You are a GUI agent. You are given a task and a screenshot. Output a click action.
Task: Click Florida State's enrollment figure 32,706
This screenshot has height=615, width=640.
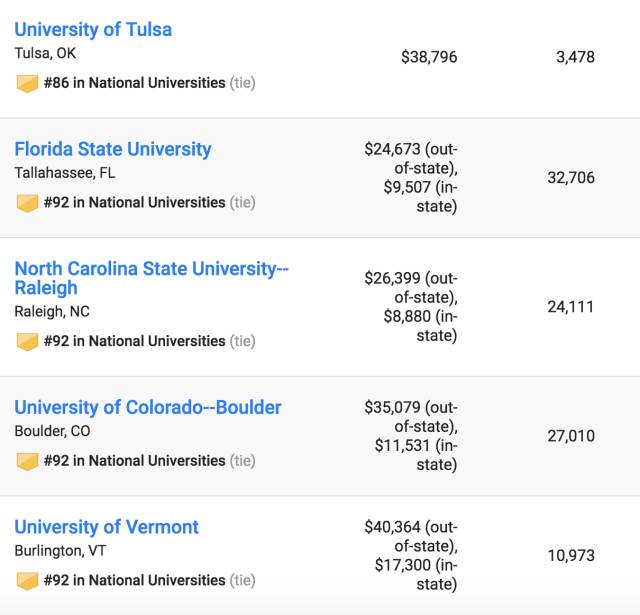[571, 178]
